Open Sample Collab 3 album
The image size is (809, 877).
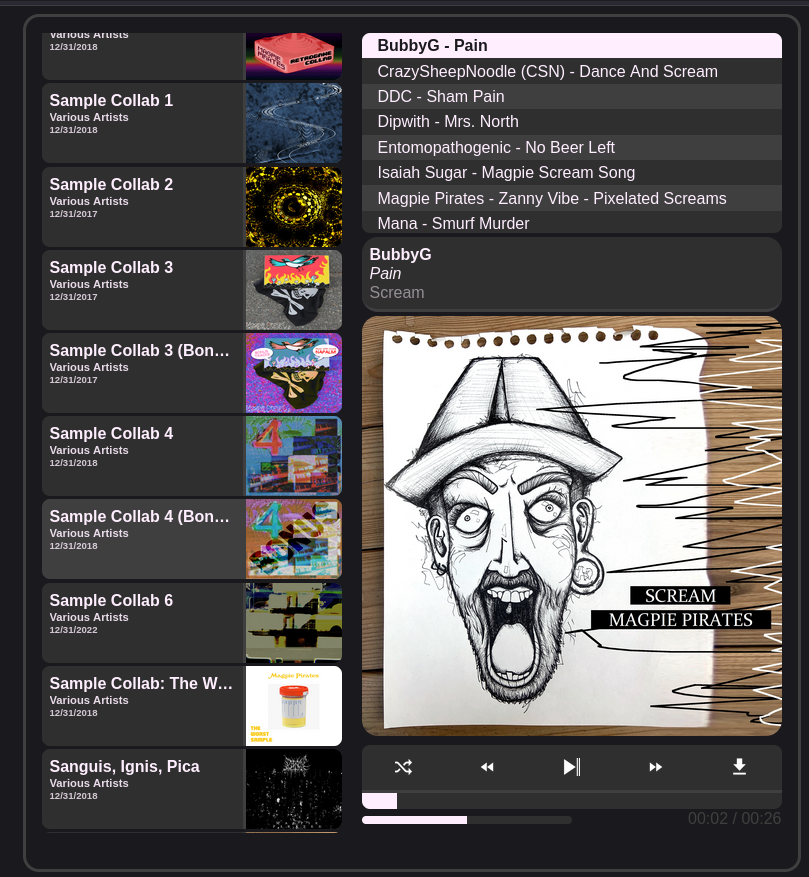click(x=143, y=289)
